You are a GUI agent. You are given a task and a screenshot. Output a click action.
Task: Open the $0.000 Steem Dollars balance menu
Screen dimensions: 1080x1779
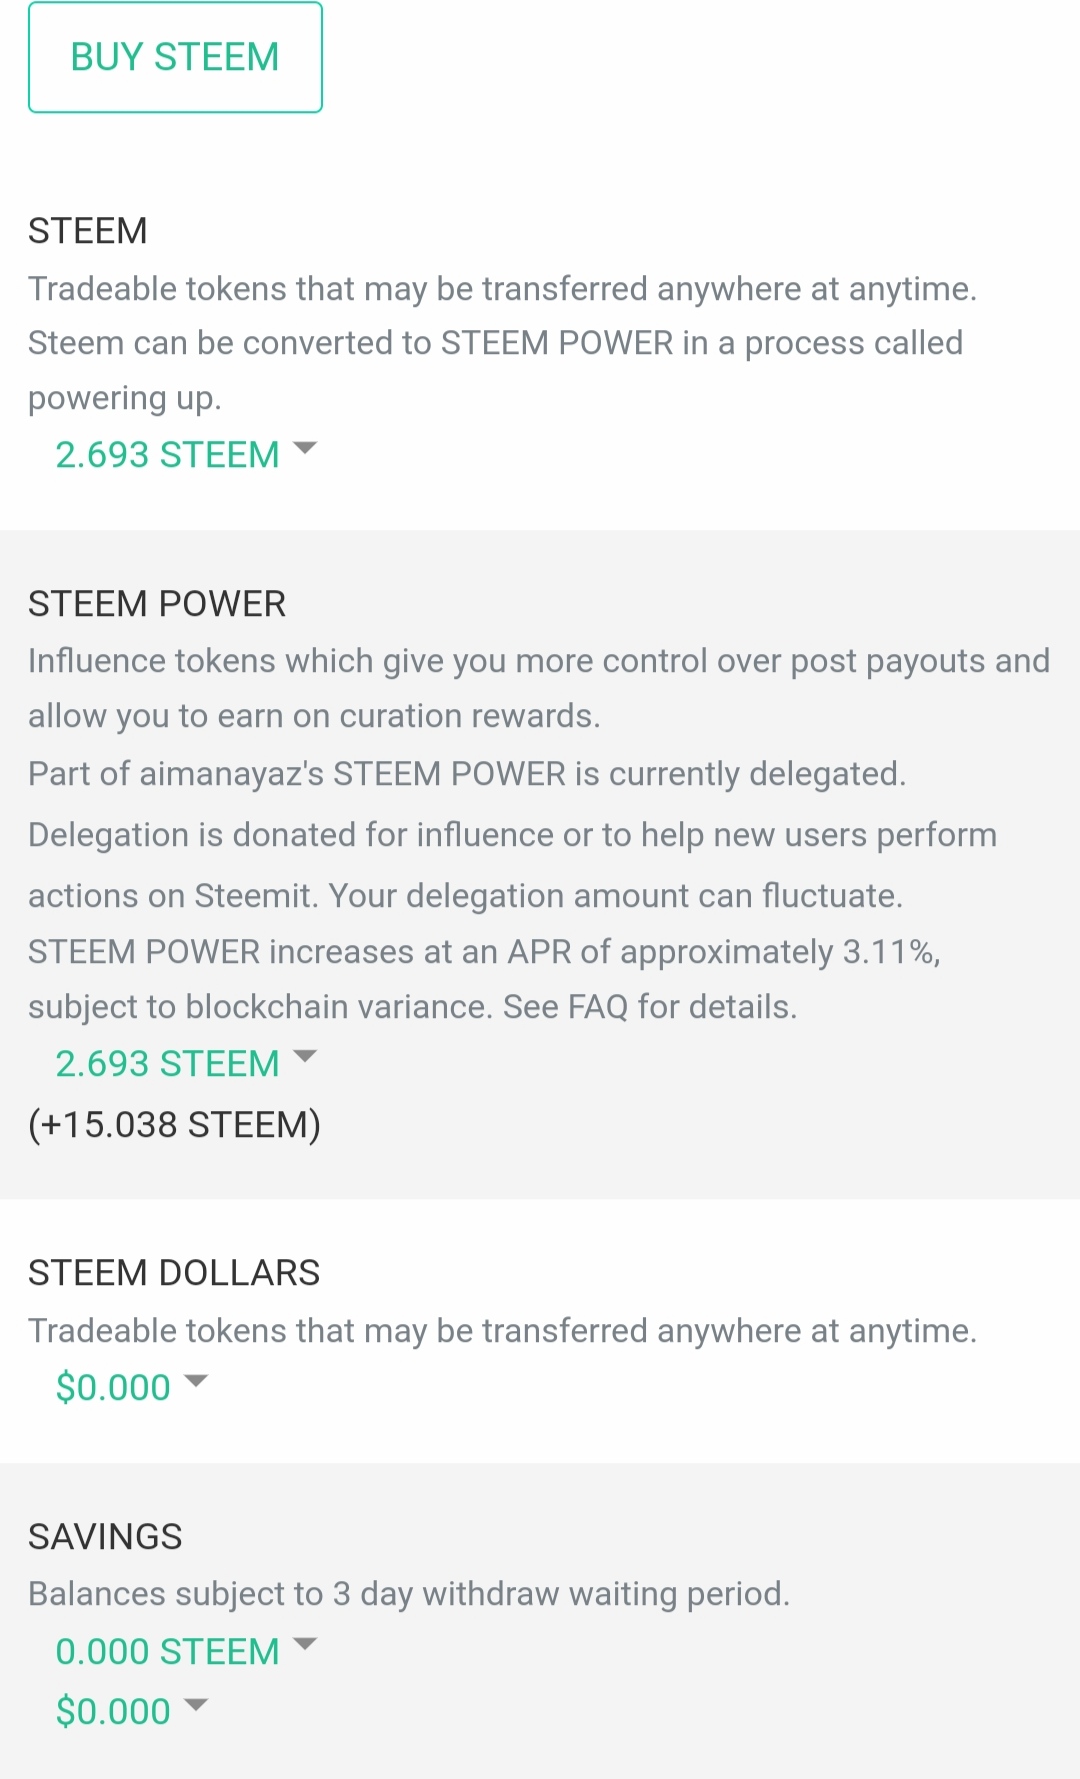coord(113,1388)
